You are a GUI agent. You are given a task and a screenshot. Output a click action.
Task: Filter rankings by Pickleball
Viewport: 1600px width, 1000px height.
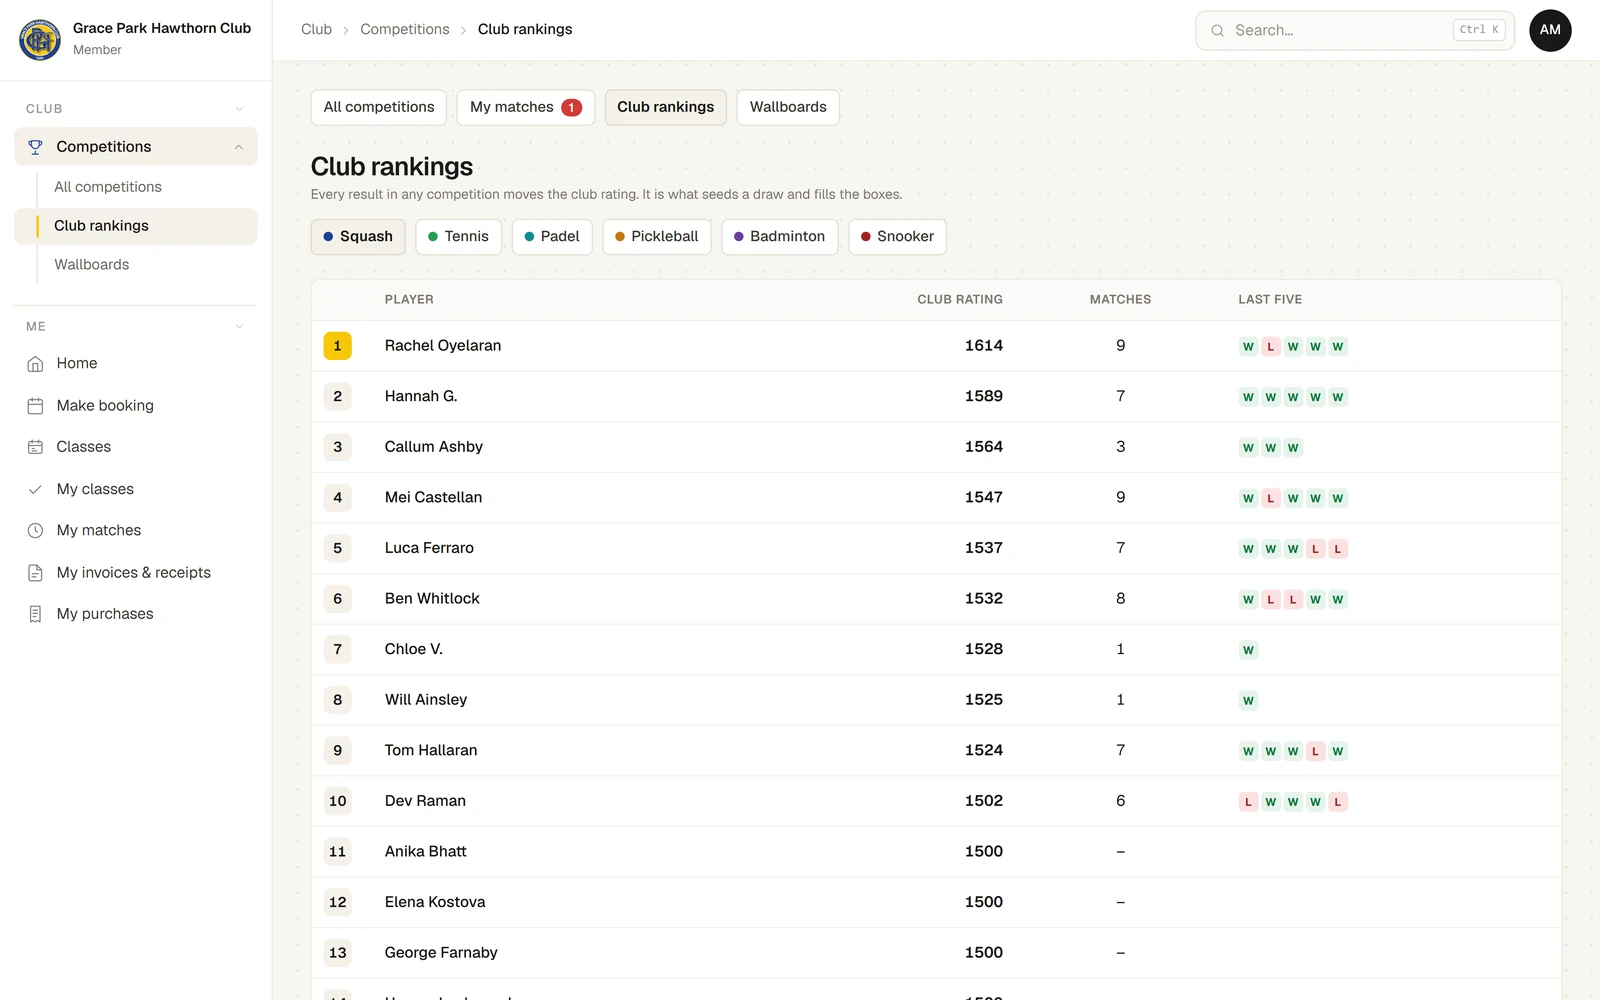coord(656,237)
